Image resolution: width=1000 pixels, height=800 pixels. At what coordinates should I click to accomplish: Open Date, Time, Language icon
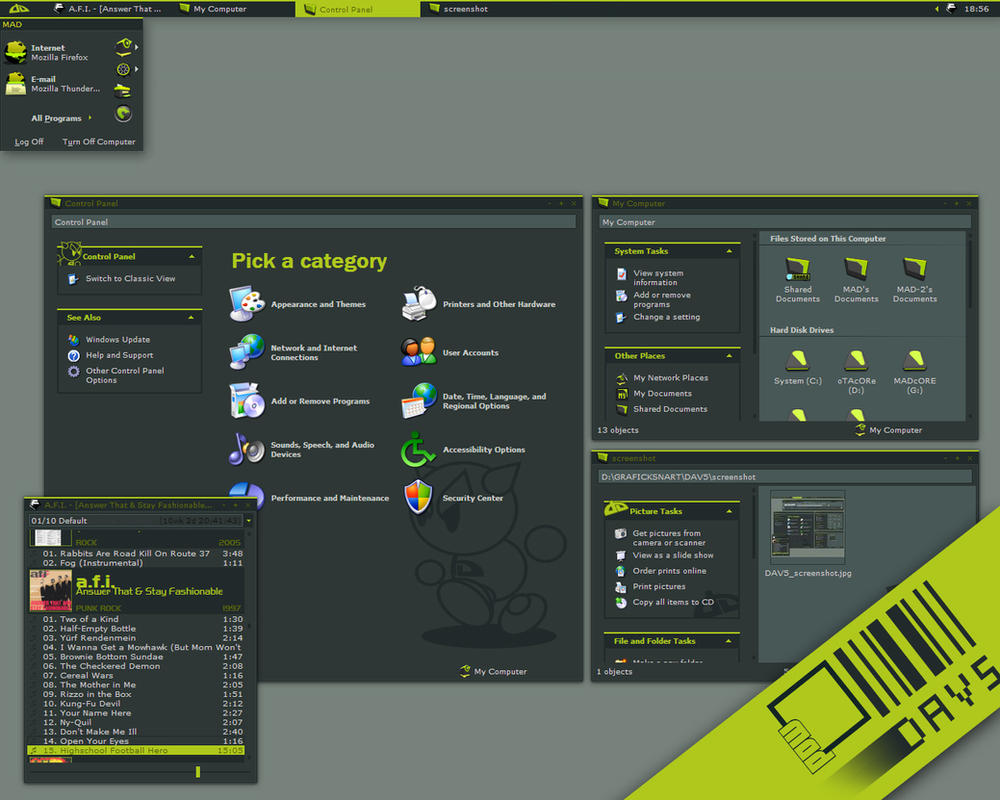click(419, 401)
